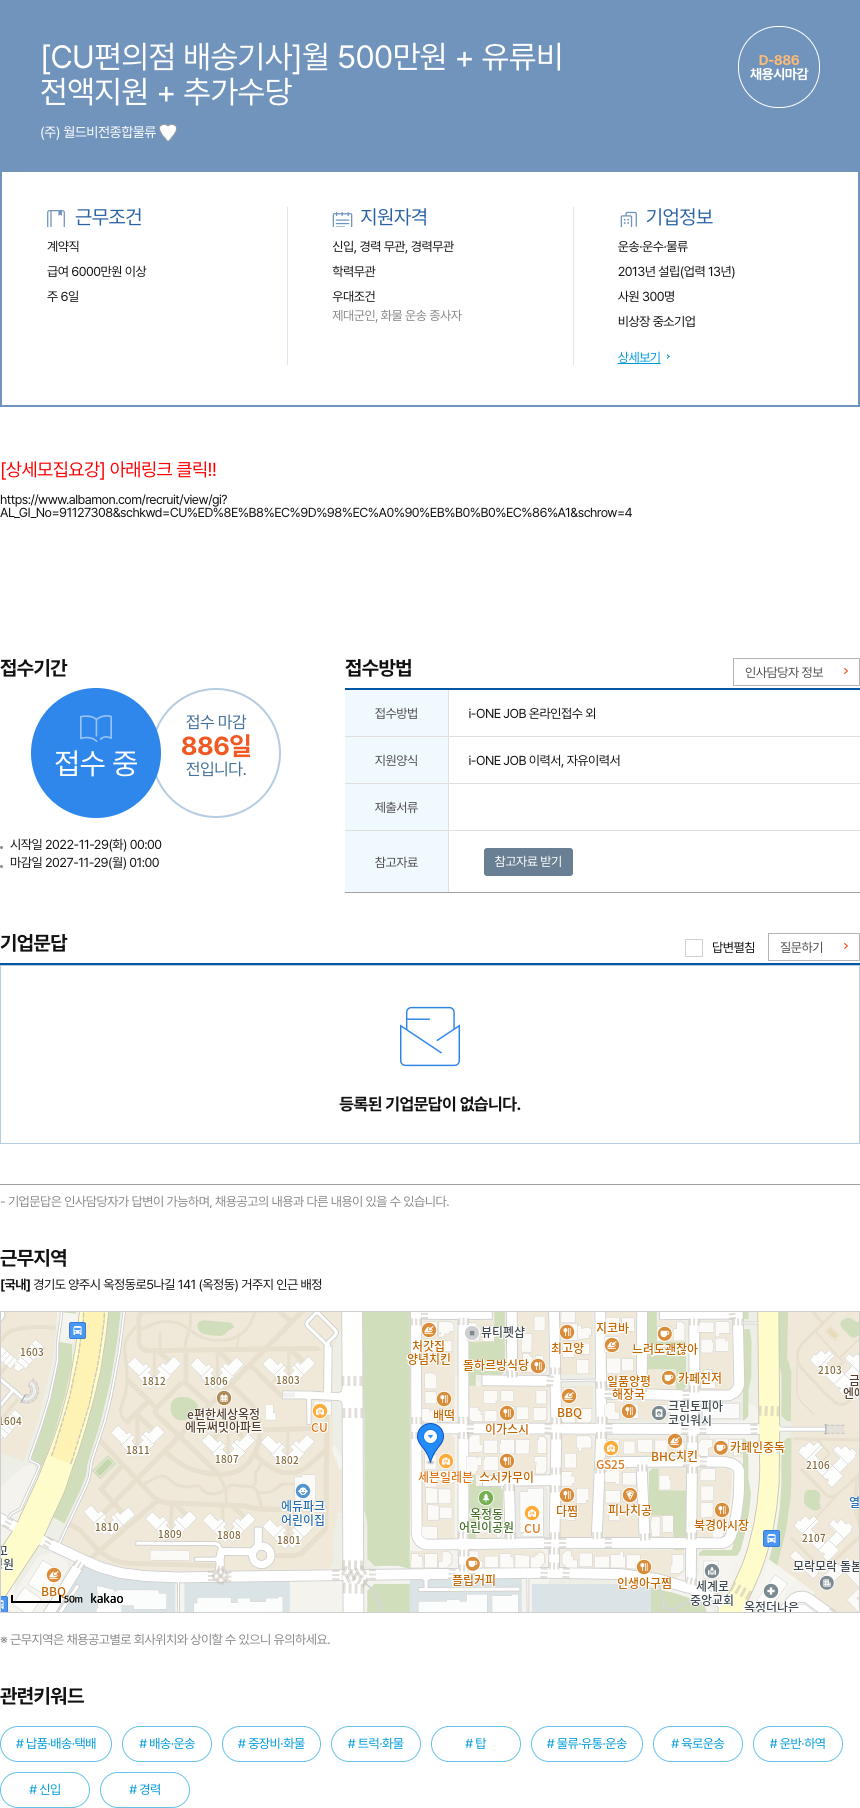860x1808 pixels.
Task: Select the #신입 keyword tag
Action: 45,1789
